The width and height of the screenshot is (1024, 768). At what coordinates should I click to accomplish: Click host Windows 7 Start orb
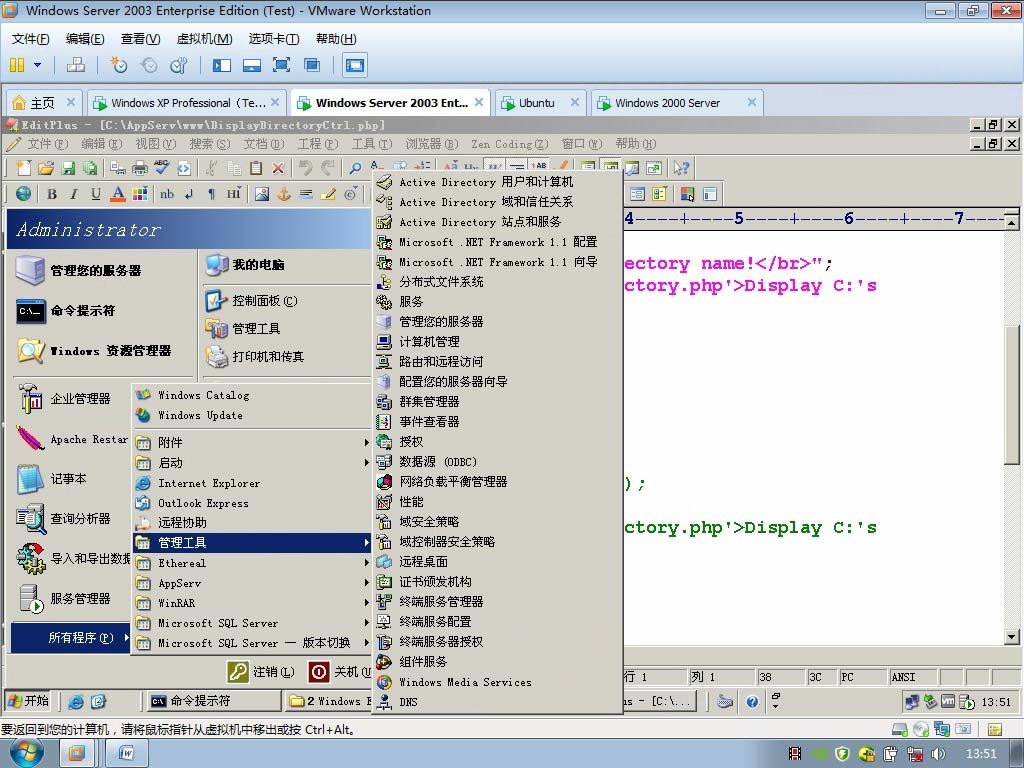(x=27, y=754)
